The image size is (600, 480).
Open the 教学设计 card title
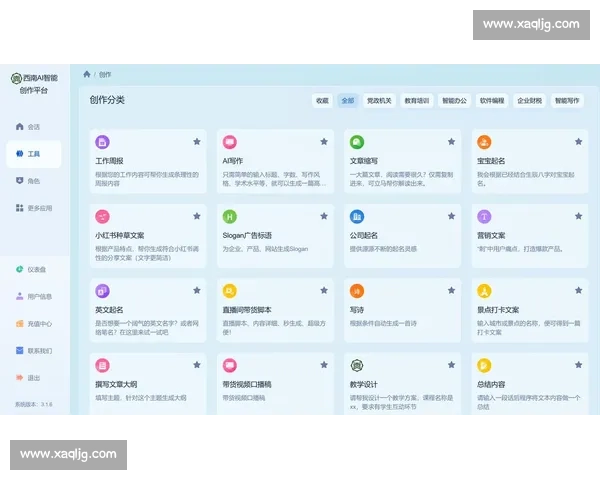[x=364, y=384]
